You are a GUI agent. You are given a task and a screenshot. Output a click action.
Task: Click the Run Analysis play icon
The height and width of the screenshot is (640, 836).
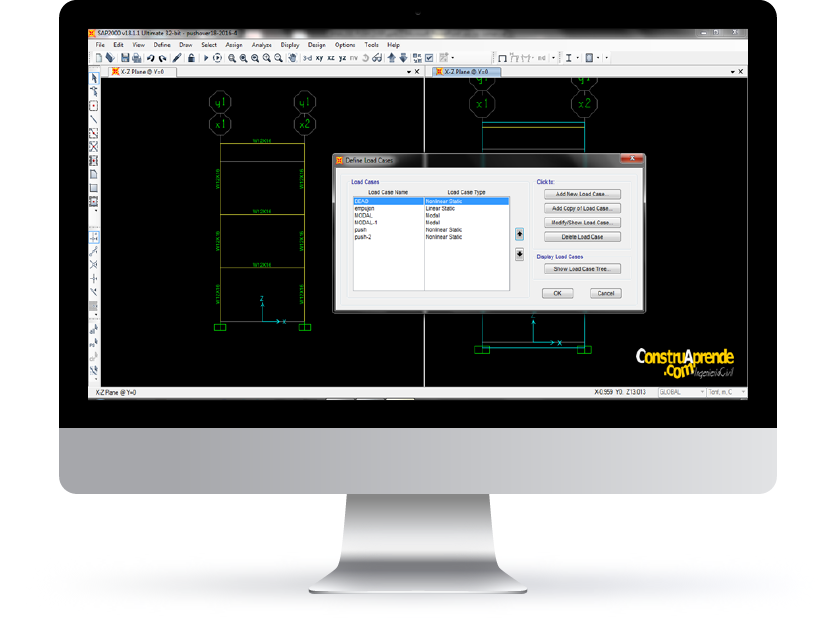tap(206, 58)
